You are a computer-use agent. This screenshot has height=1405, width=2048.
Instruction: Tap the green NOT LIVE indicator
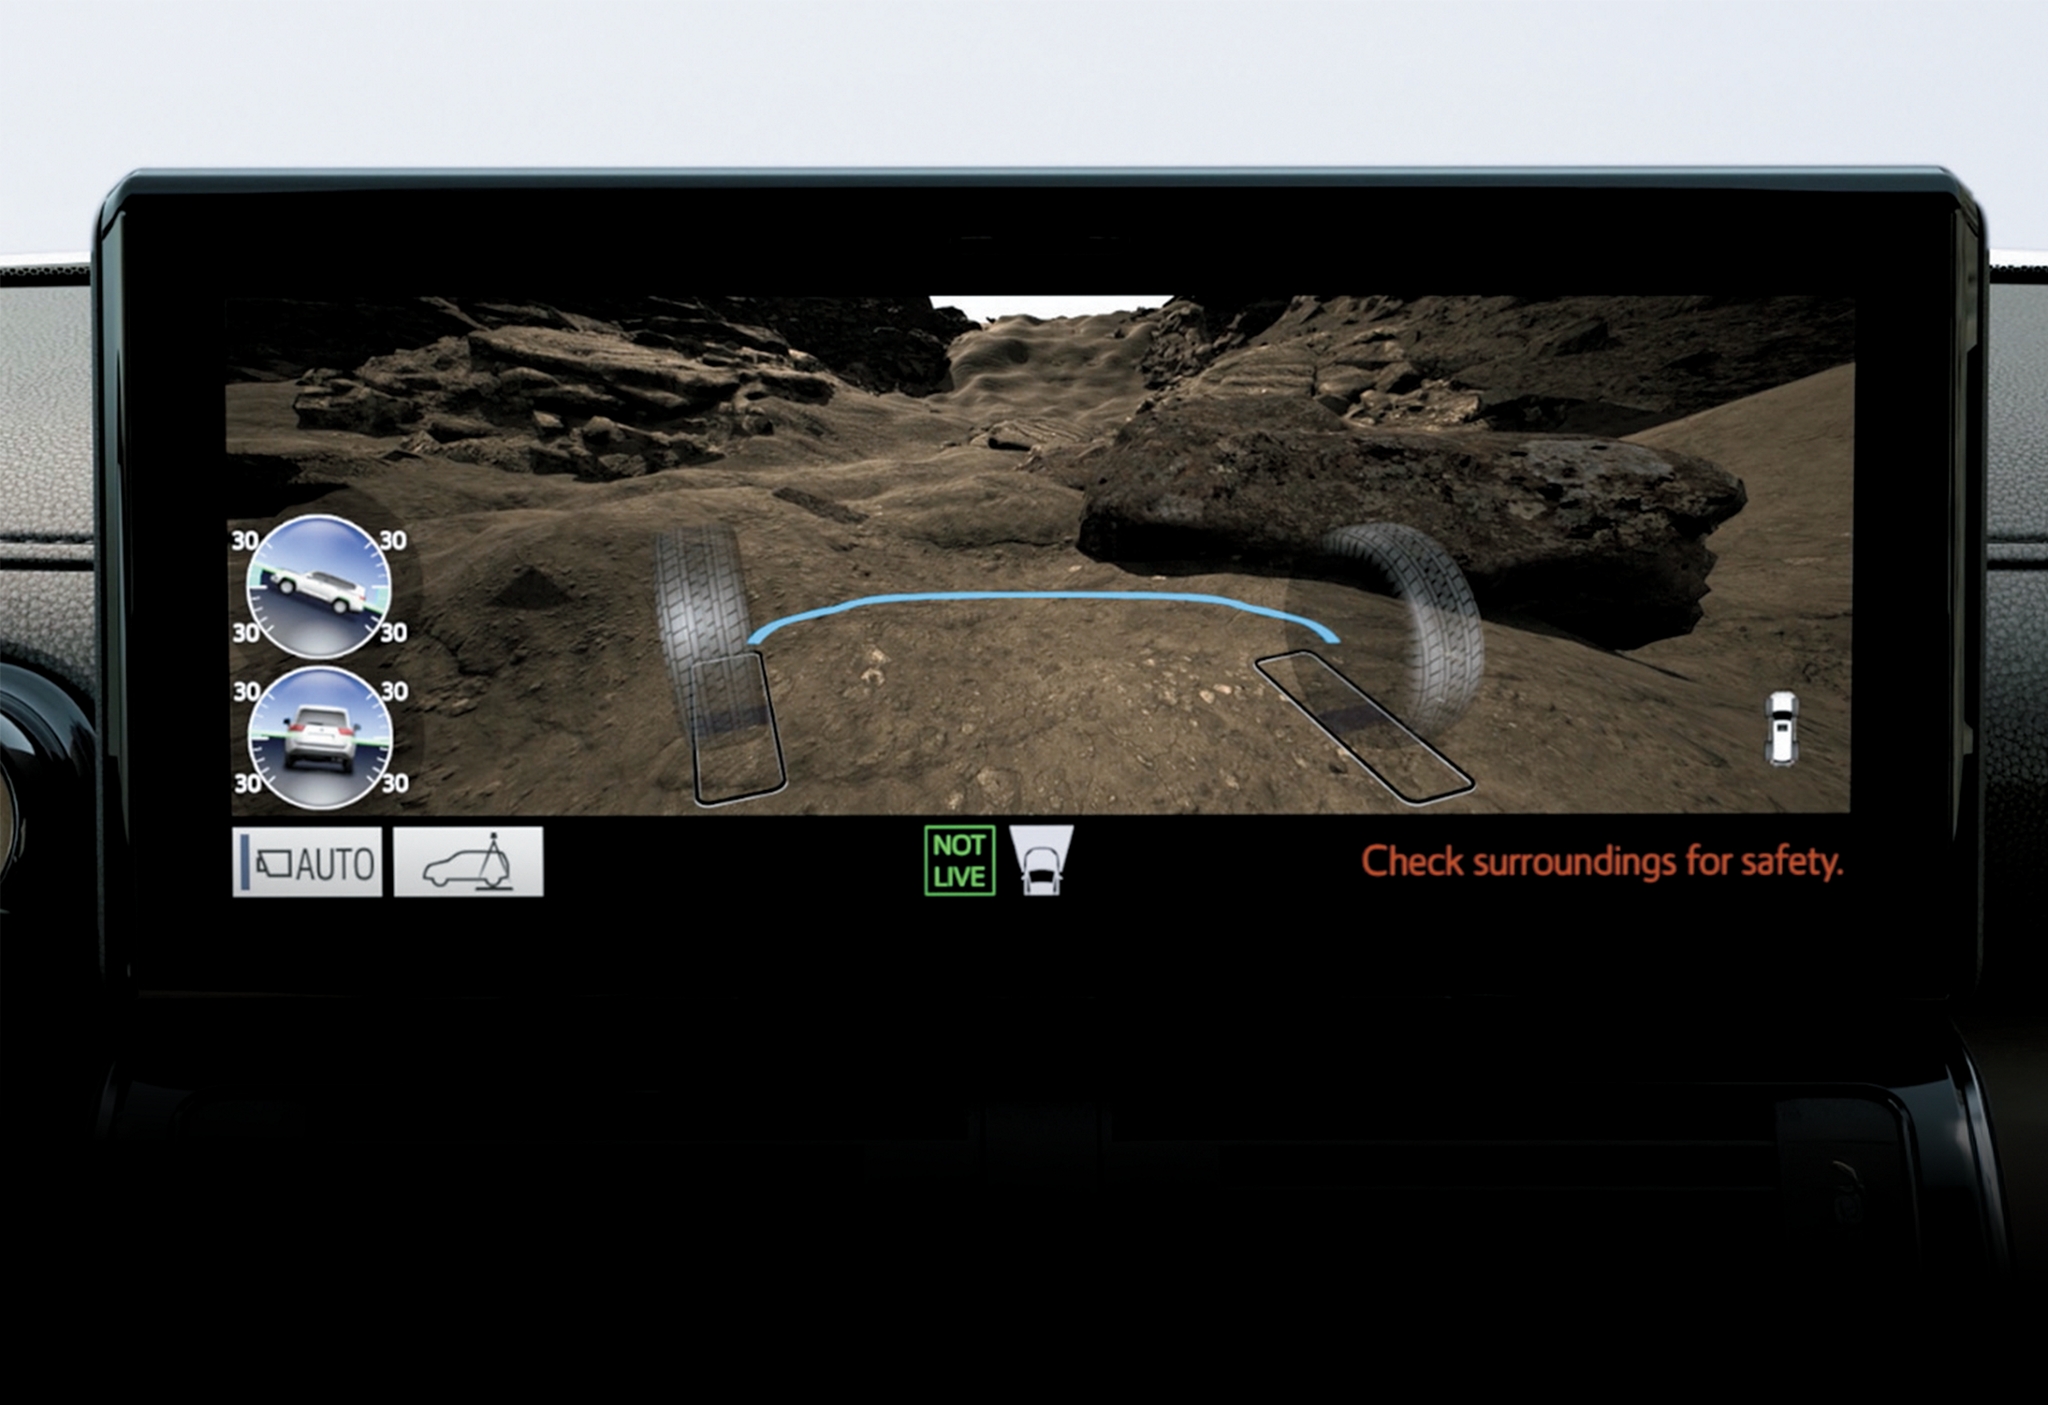tap(959, 860)
